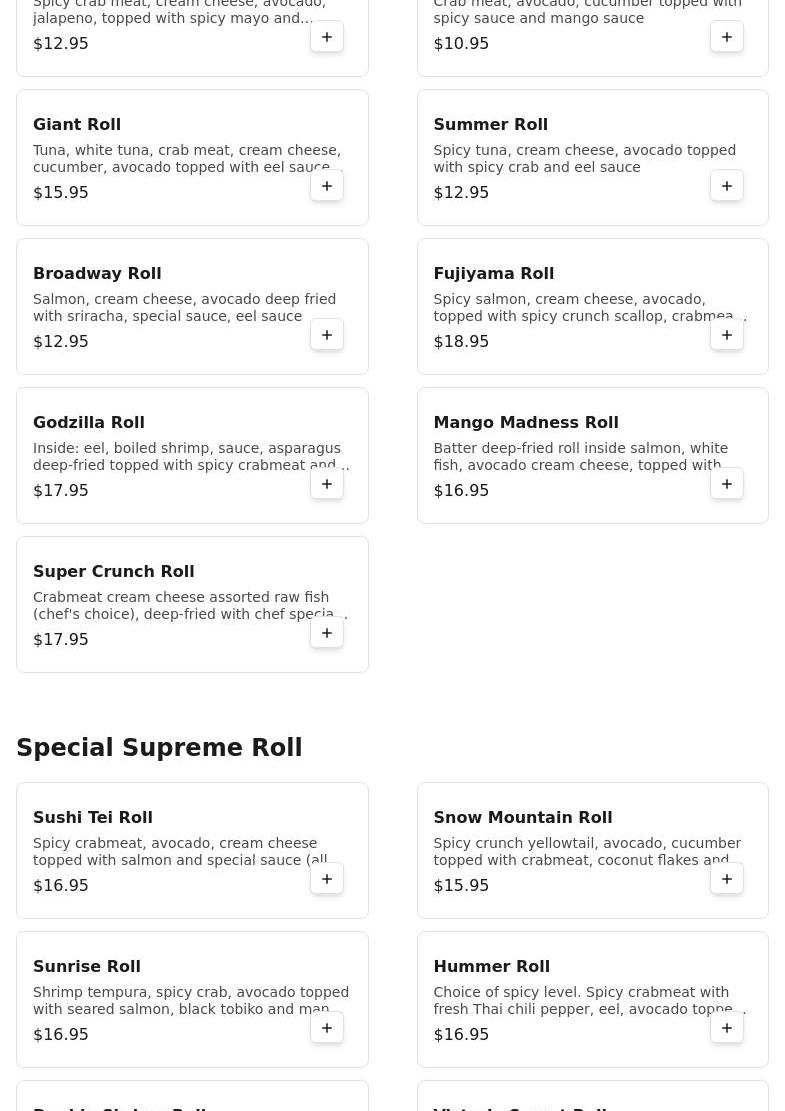785x1111 pixels.
Task: Add Summer Roll with plus button
Action: [x=727, y=186]
